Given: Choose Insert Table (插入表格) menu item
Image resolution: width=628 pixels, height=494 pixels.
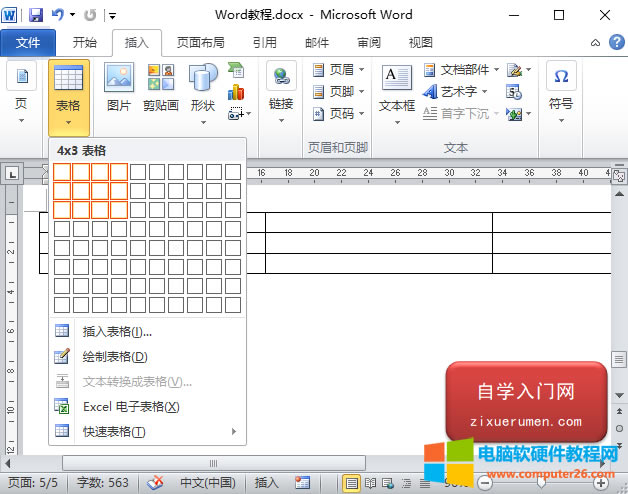Looking at the screenshot, I should point(117,331).
